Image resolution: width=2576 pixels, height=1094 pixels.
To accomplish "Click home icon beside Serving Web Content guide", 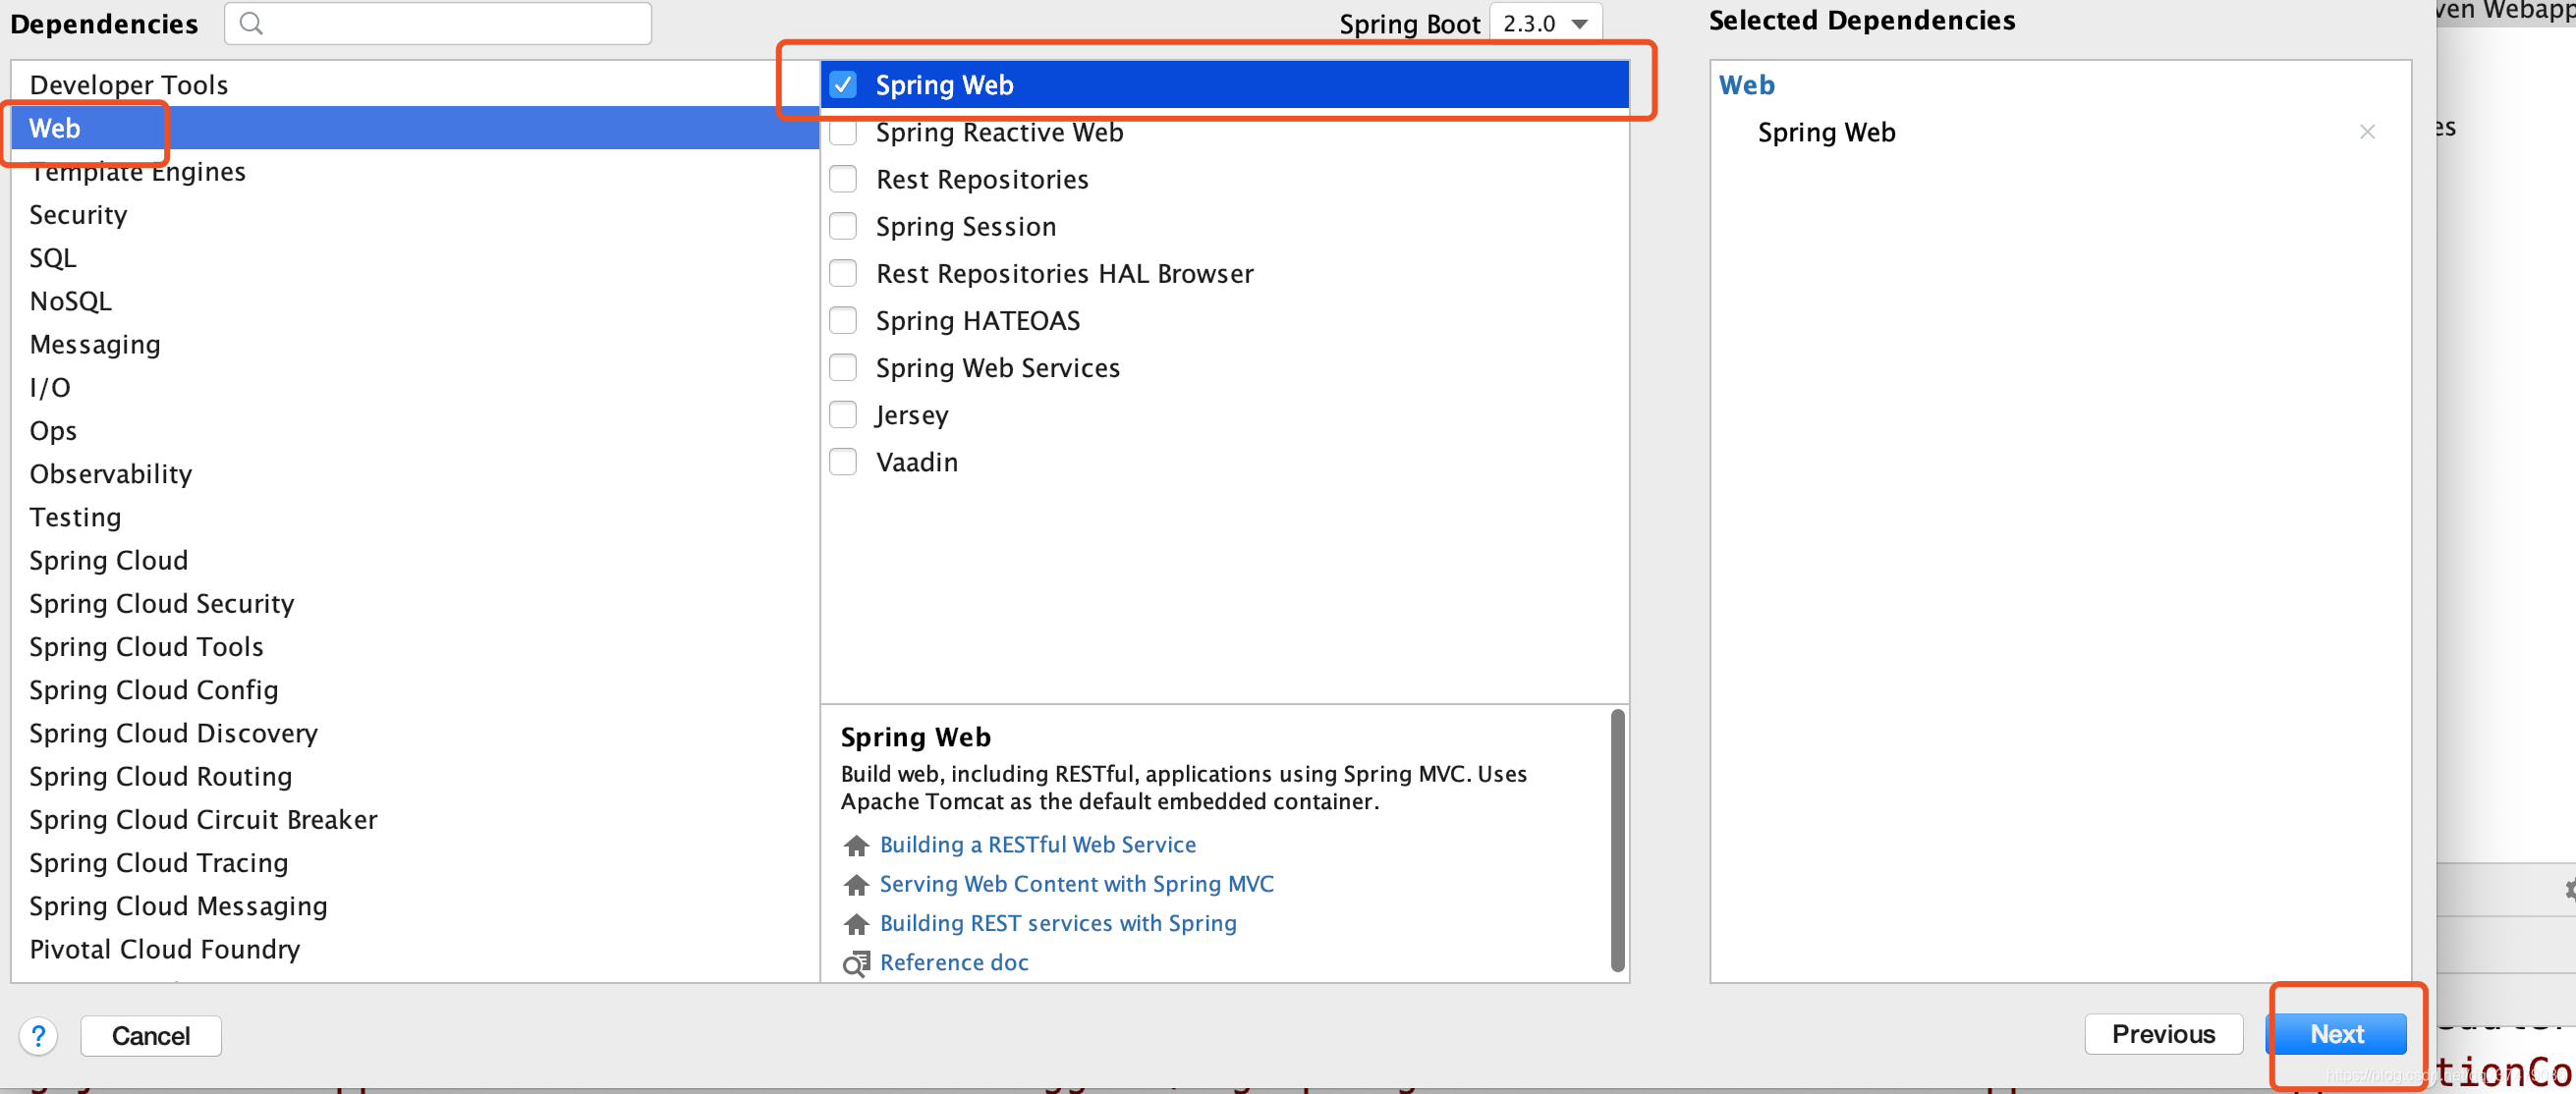I will 856,885.
